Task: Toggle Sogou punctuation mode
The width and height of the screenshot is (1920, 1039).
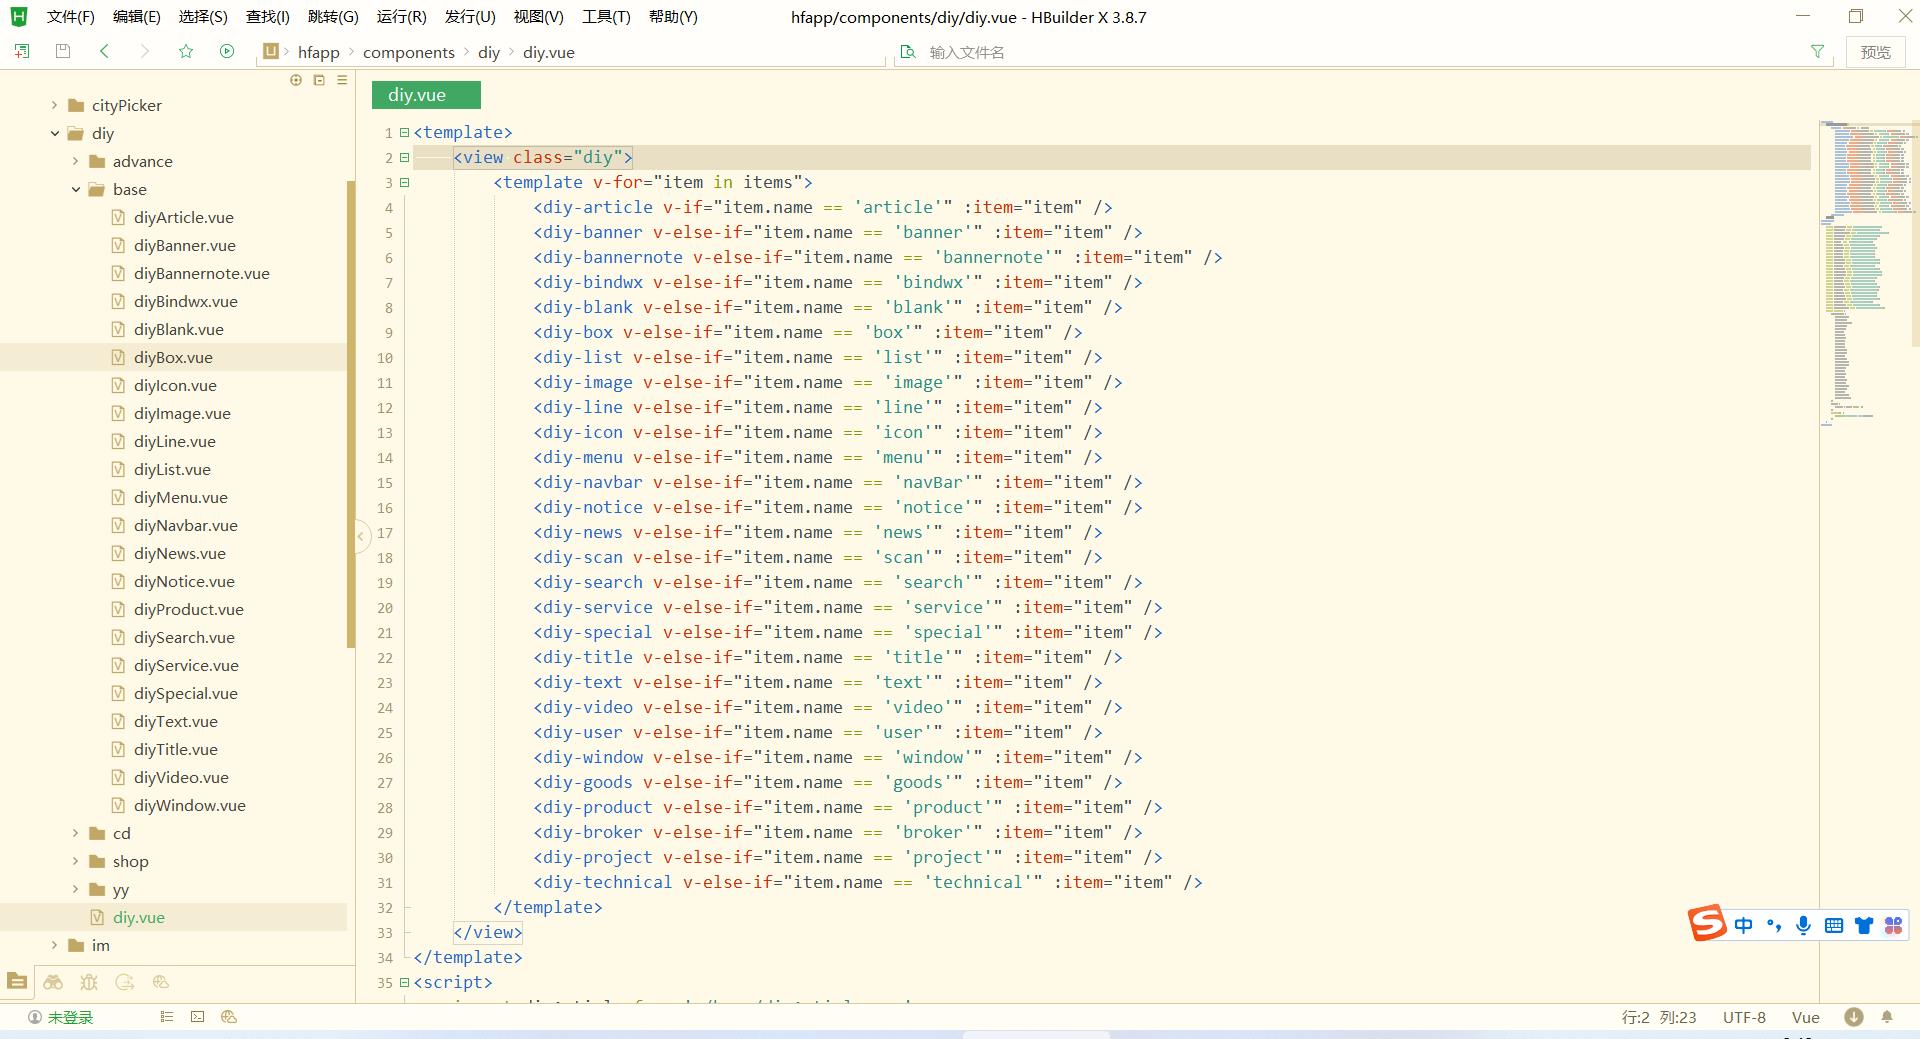Action: (x=1774, y=925)
